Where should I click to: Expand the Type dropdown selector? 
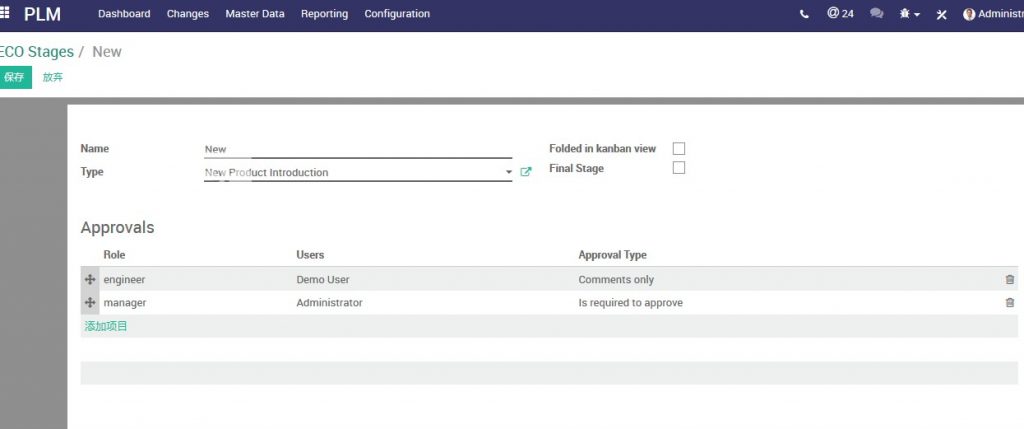(508, 173)
